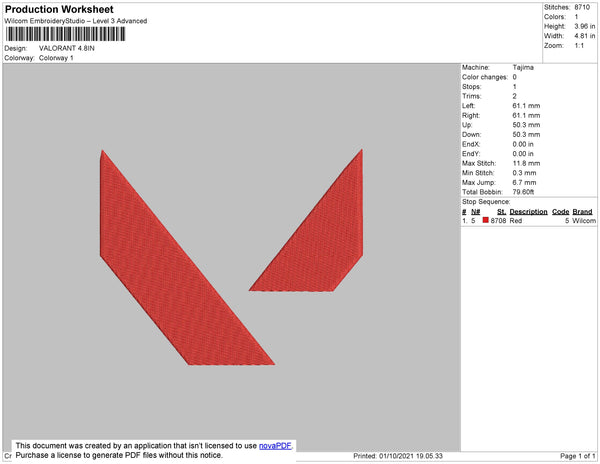
Task: Select the Total Bobbin value 79.60ft
Action: (523, 192)
